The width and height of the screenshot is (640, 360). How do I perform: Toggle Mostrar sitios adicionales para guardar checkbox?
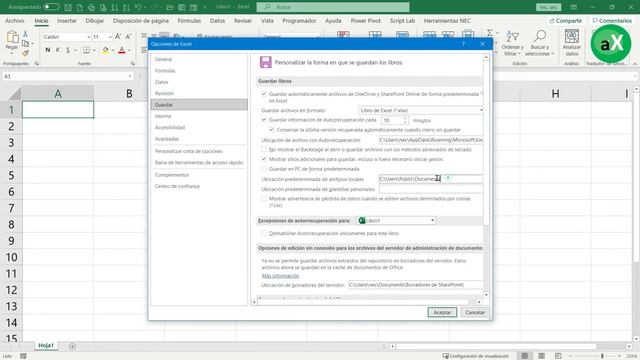[264, 159]
